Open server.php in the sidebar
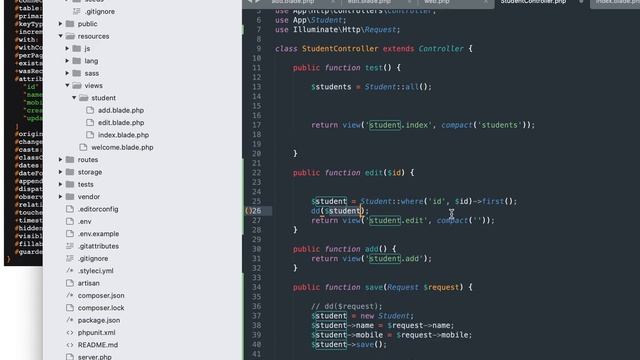Screen dimensions: 640x360 tap(94, 357)
